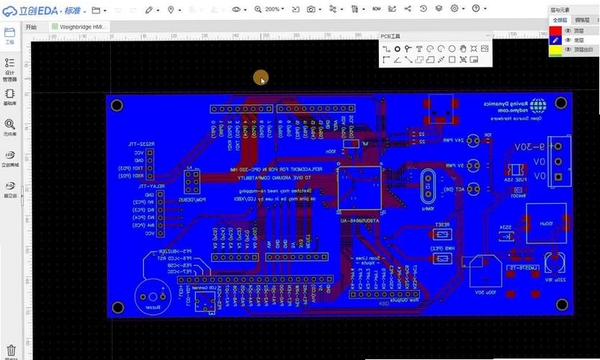Open the recycle bin in left sidebar

click(11, 351)
